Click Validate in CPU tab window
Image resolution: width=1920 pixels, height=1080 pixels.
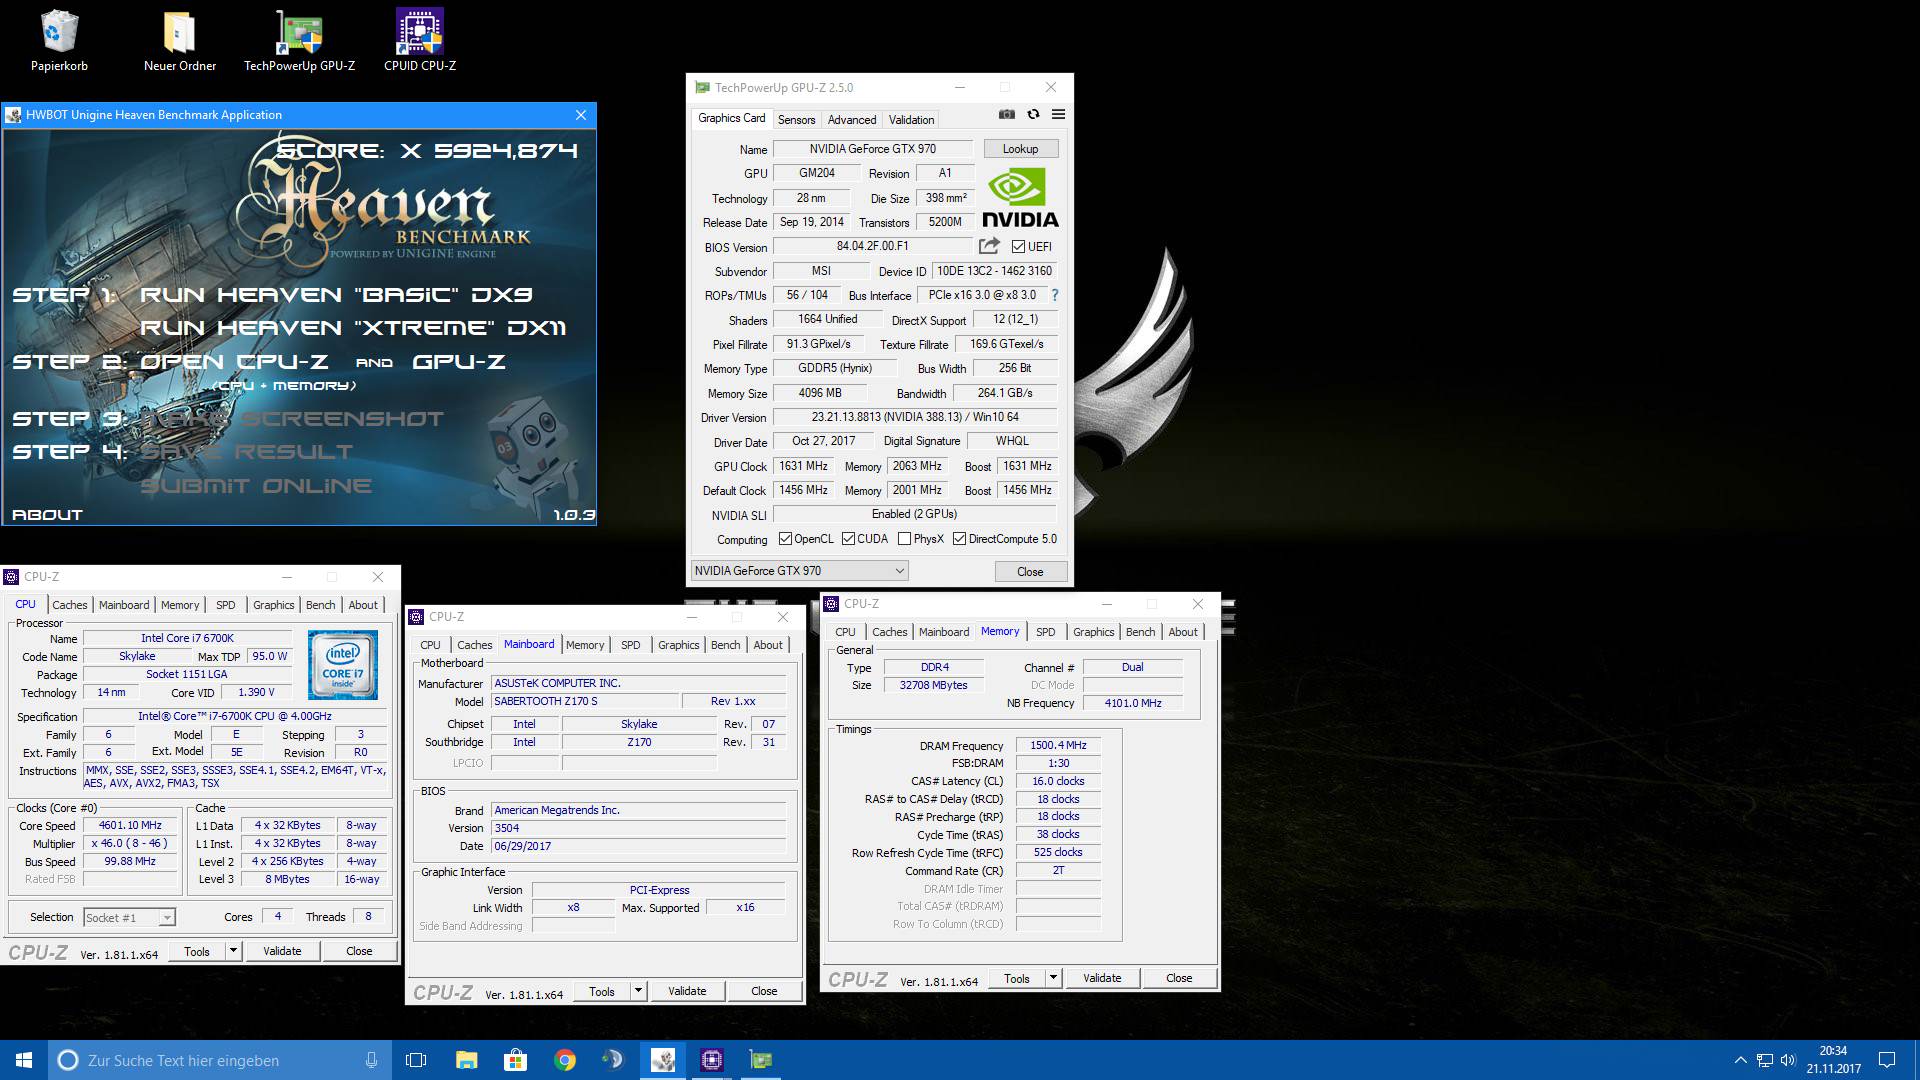[x=282, y=951]
